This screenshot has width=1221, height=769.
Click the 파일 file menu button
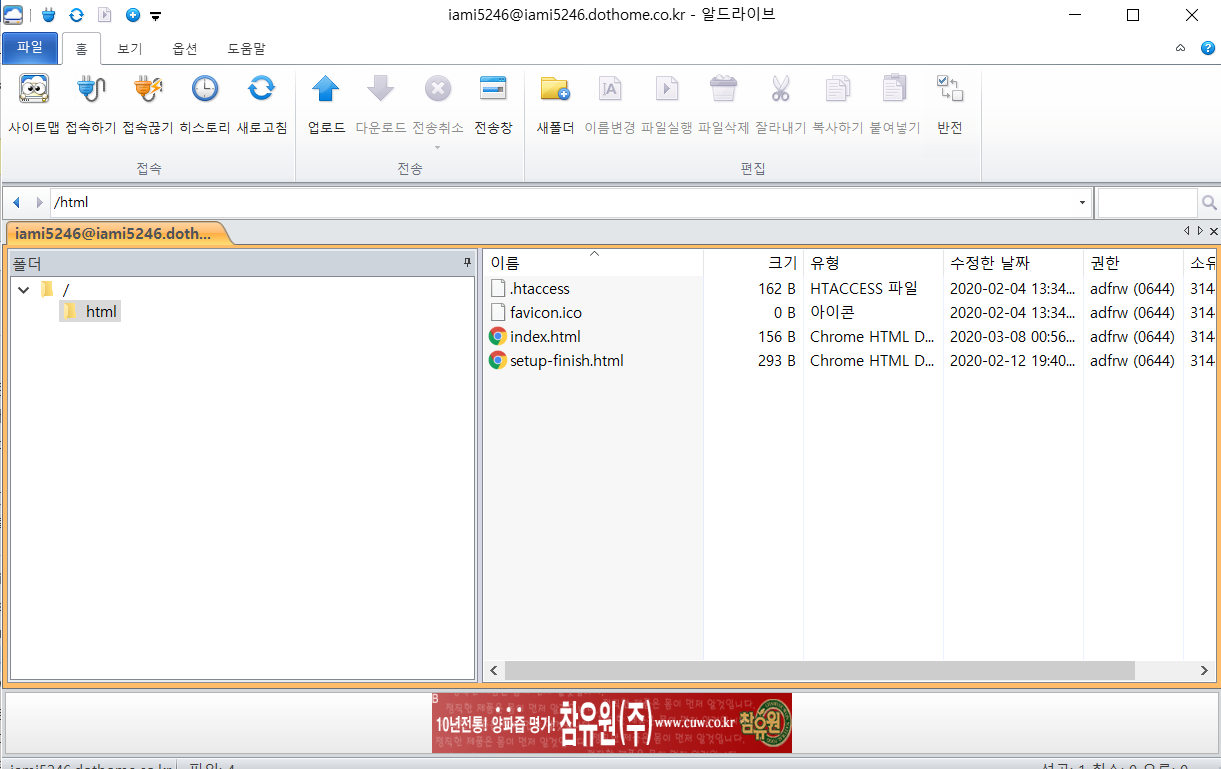pos(30,47)
